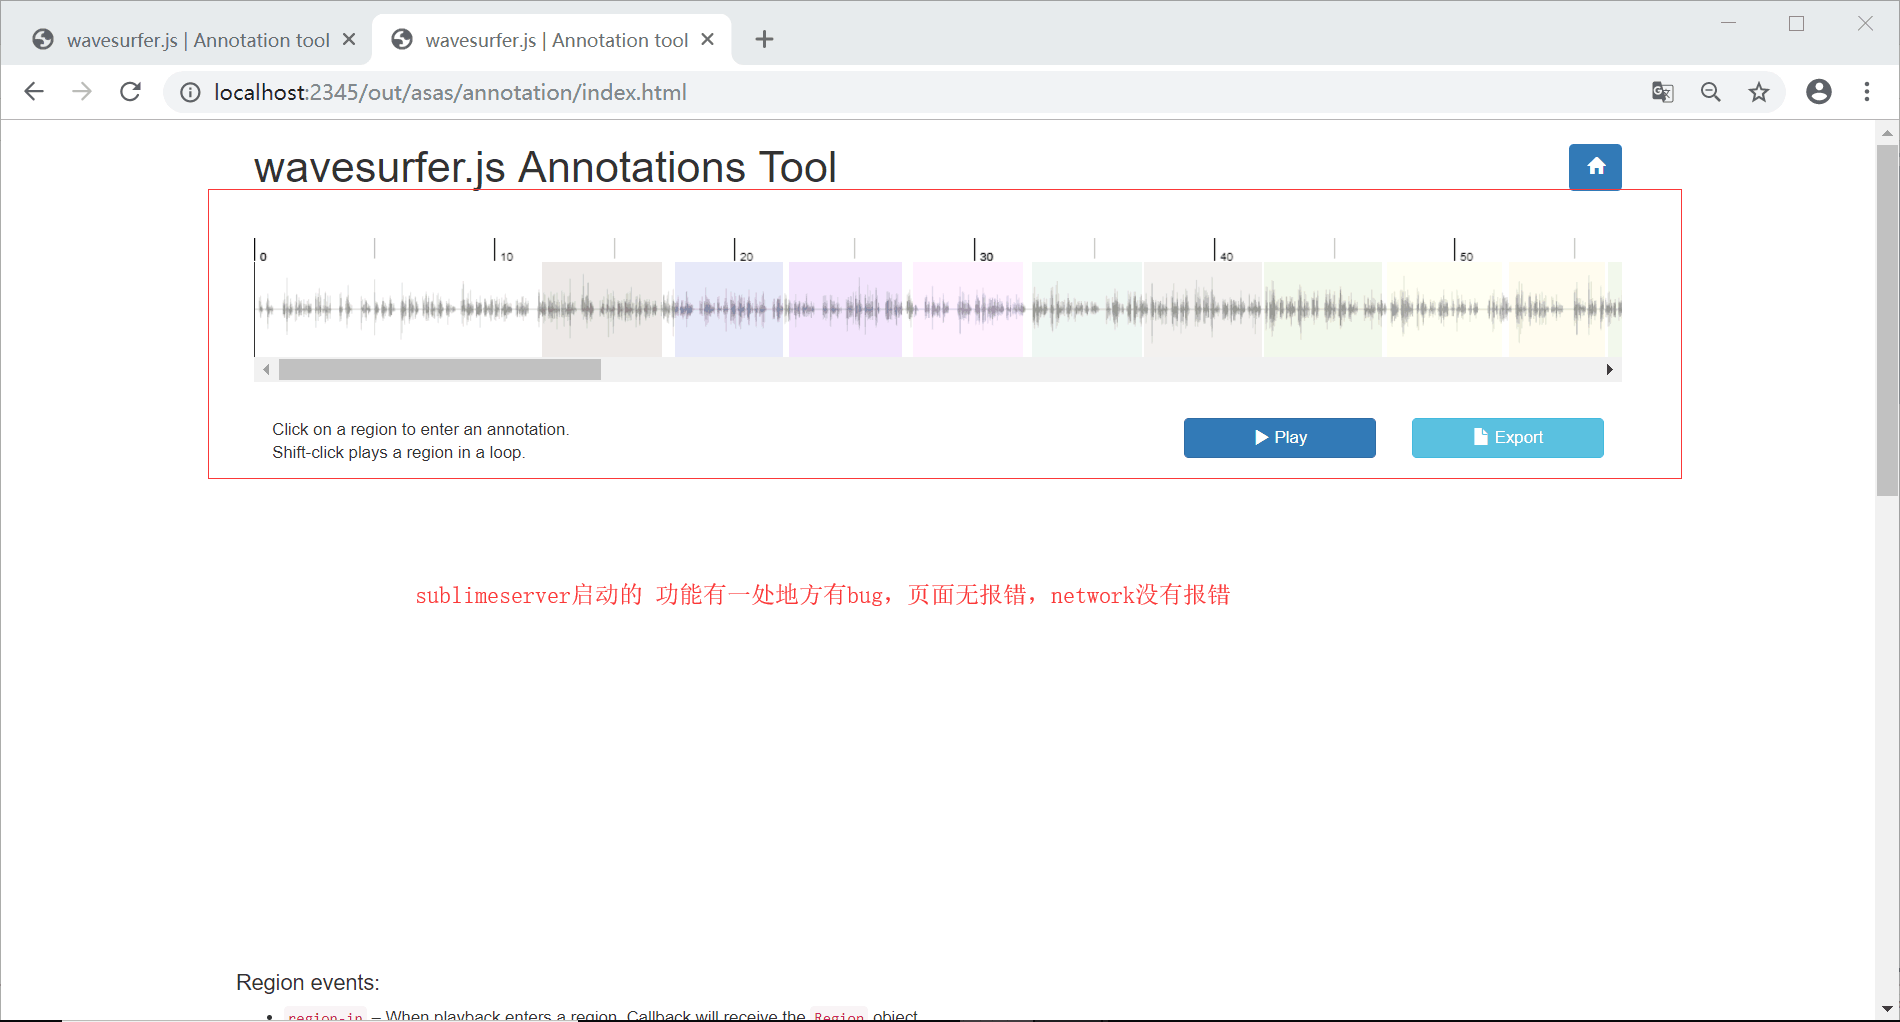Click the zoom magnifier icon in address bar
Viewport: 1900px width, 1022px height.
click(1711, 92)
